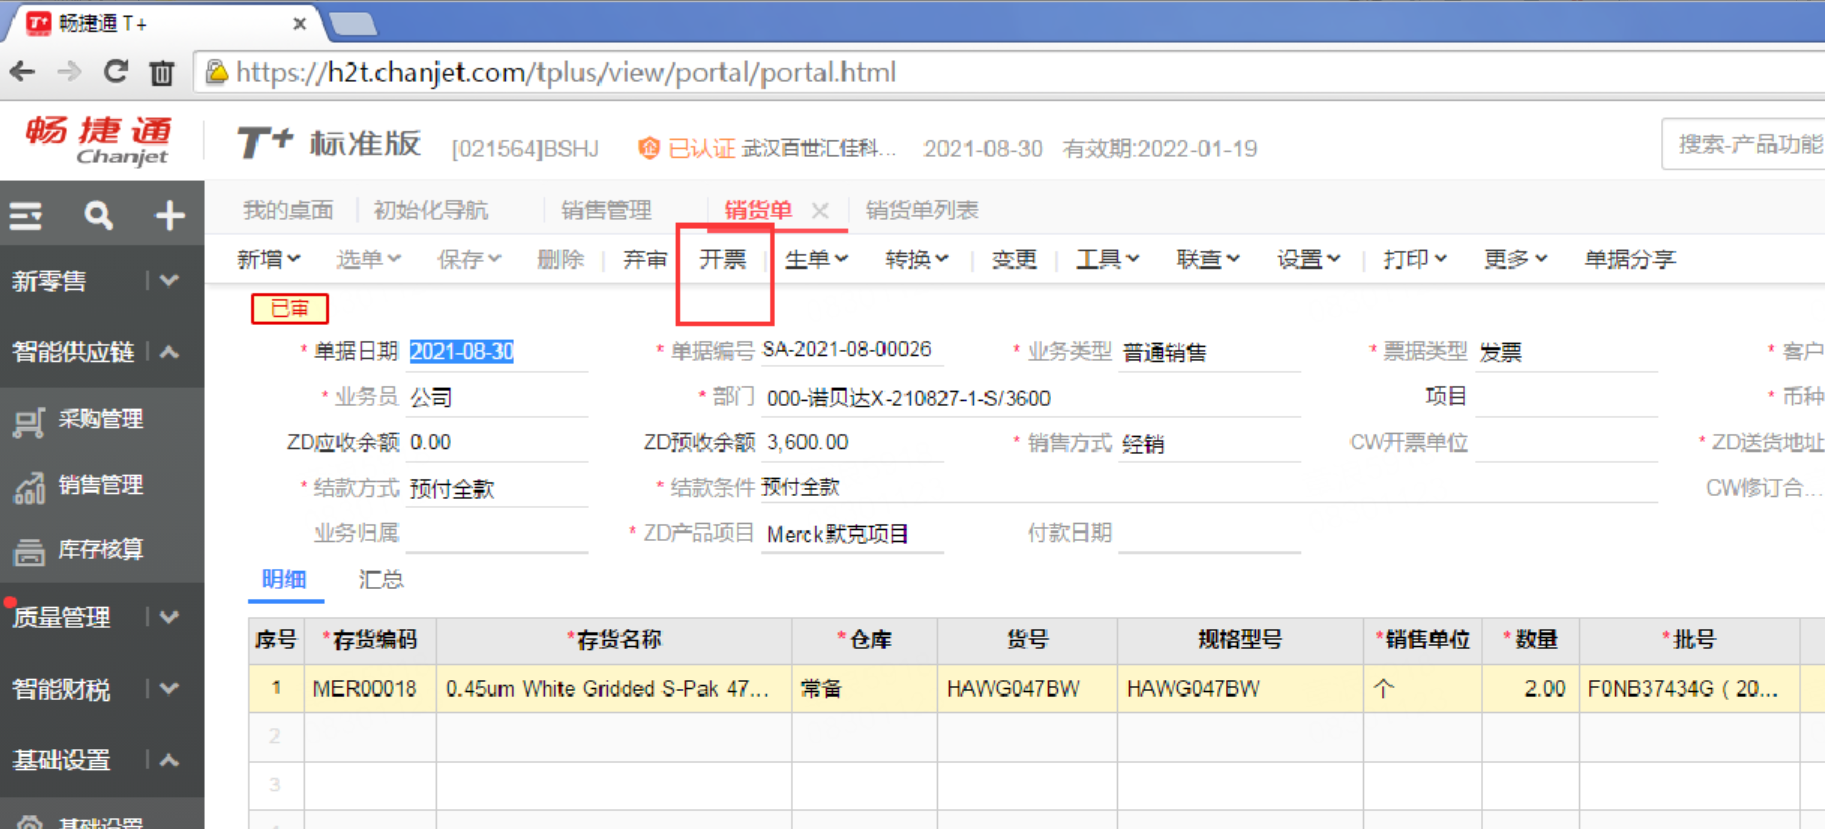Viewport: 1825px width, 829px height.
Task: Open the 转换 dropdown
Action: coord(916,259)
